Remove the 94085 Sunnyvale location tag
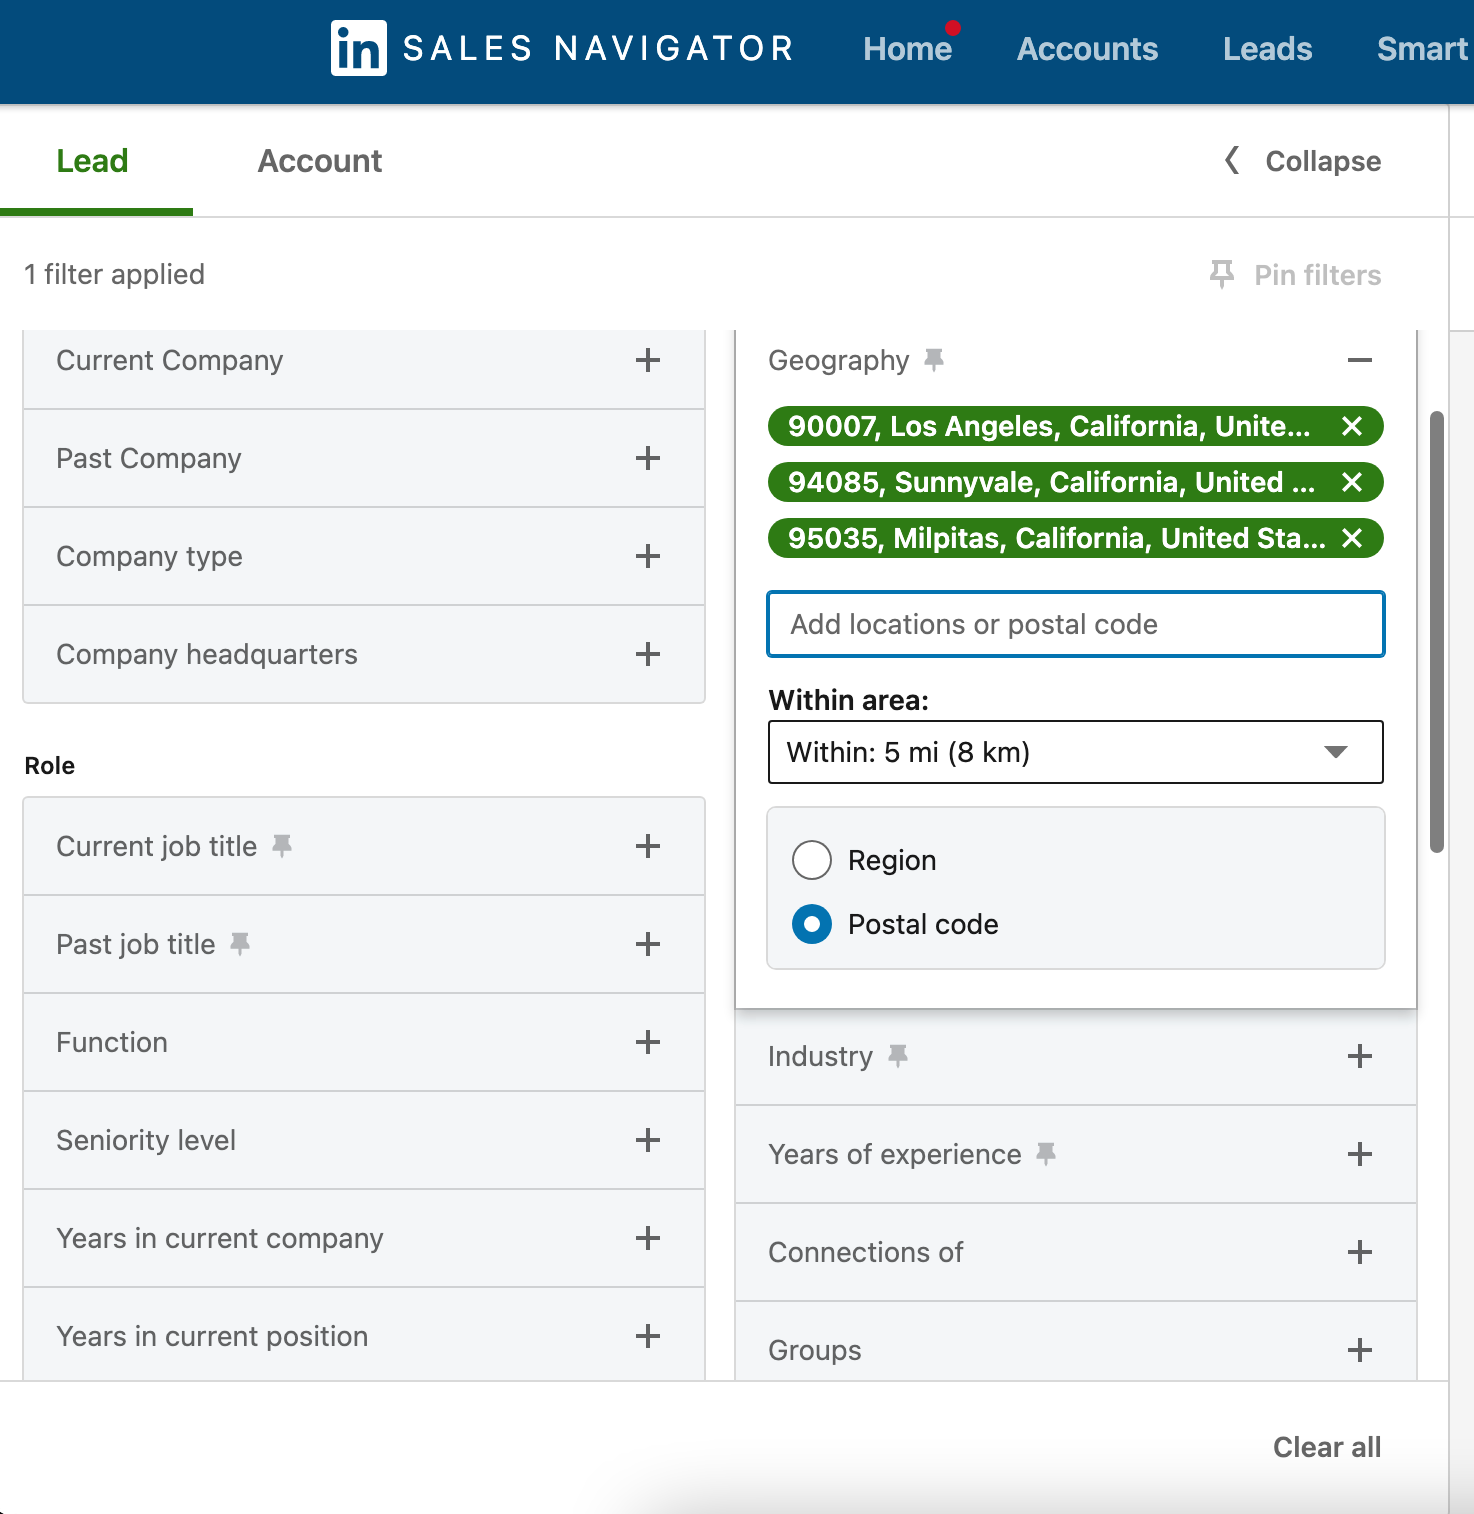 pos(1352,482)
